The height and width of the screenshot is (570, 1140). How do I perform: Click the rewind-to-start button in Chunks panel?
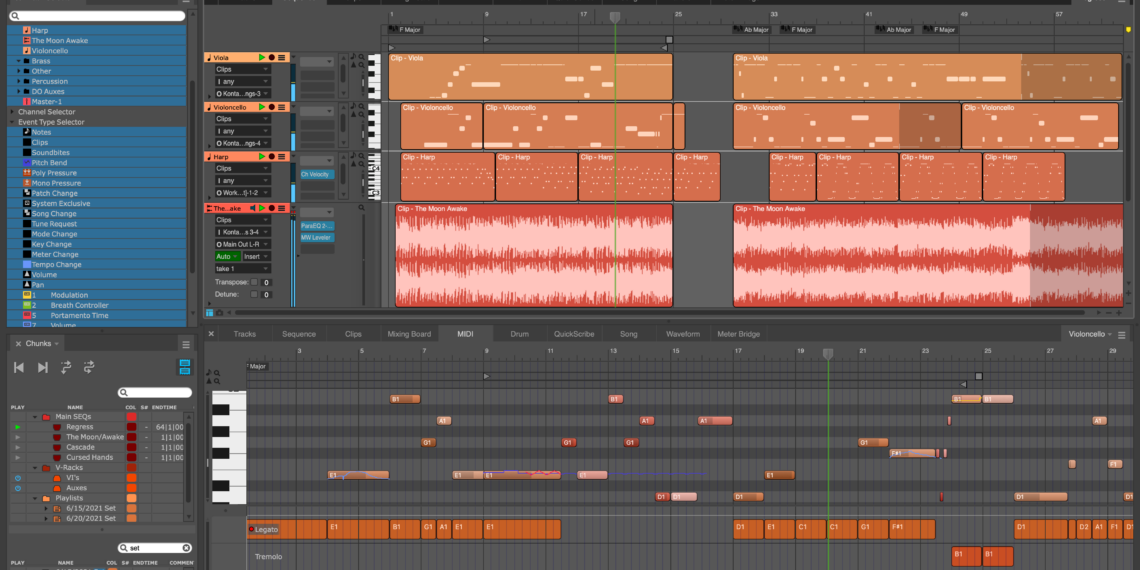tap(18, 368)
